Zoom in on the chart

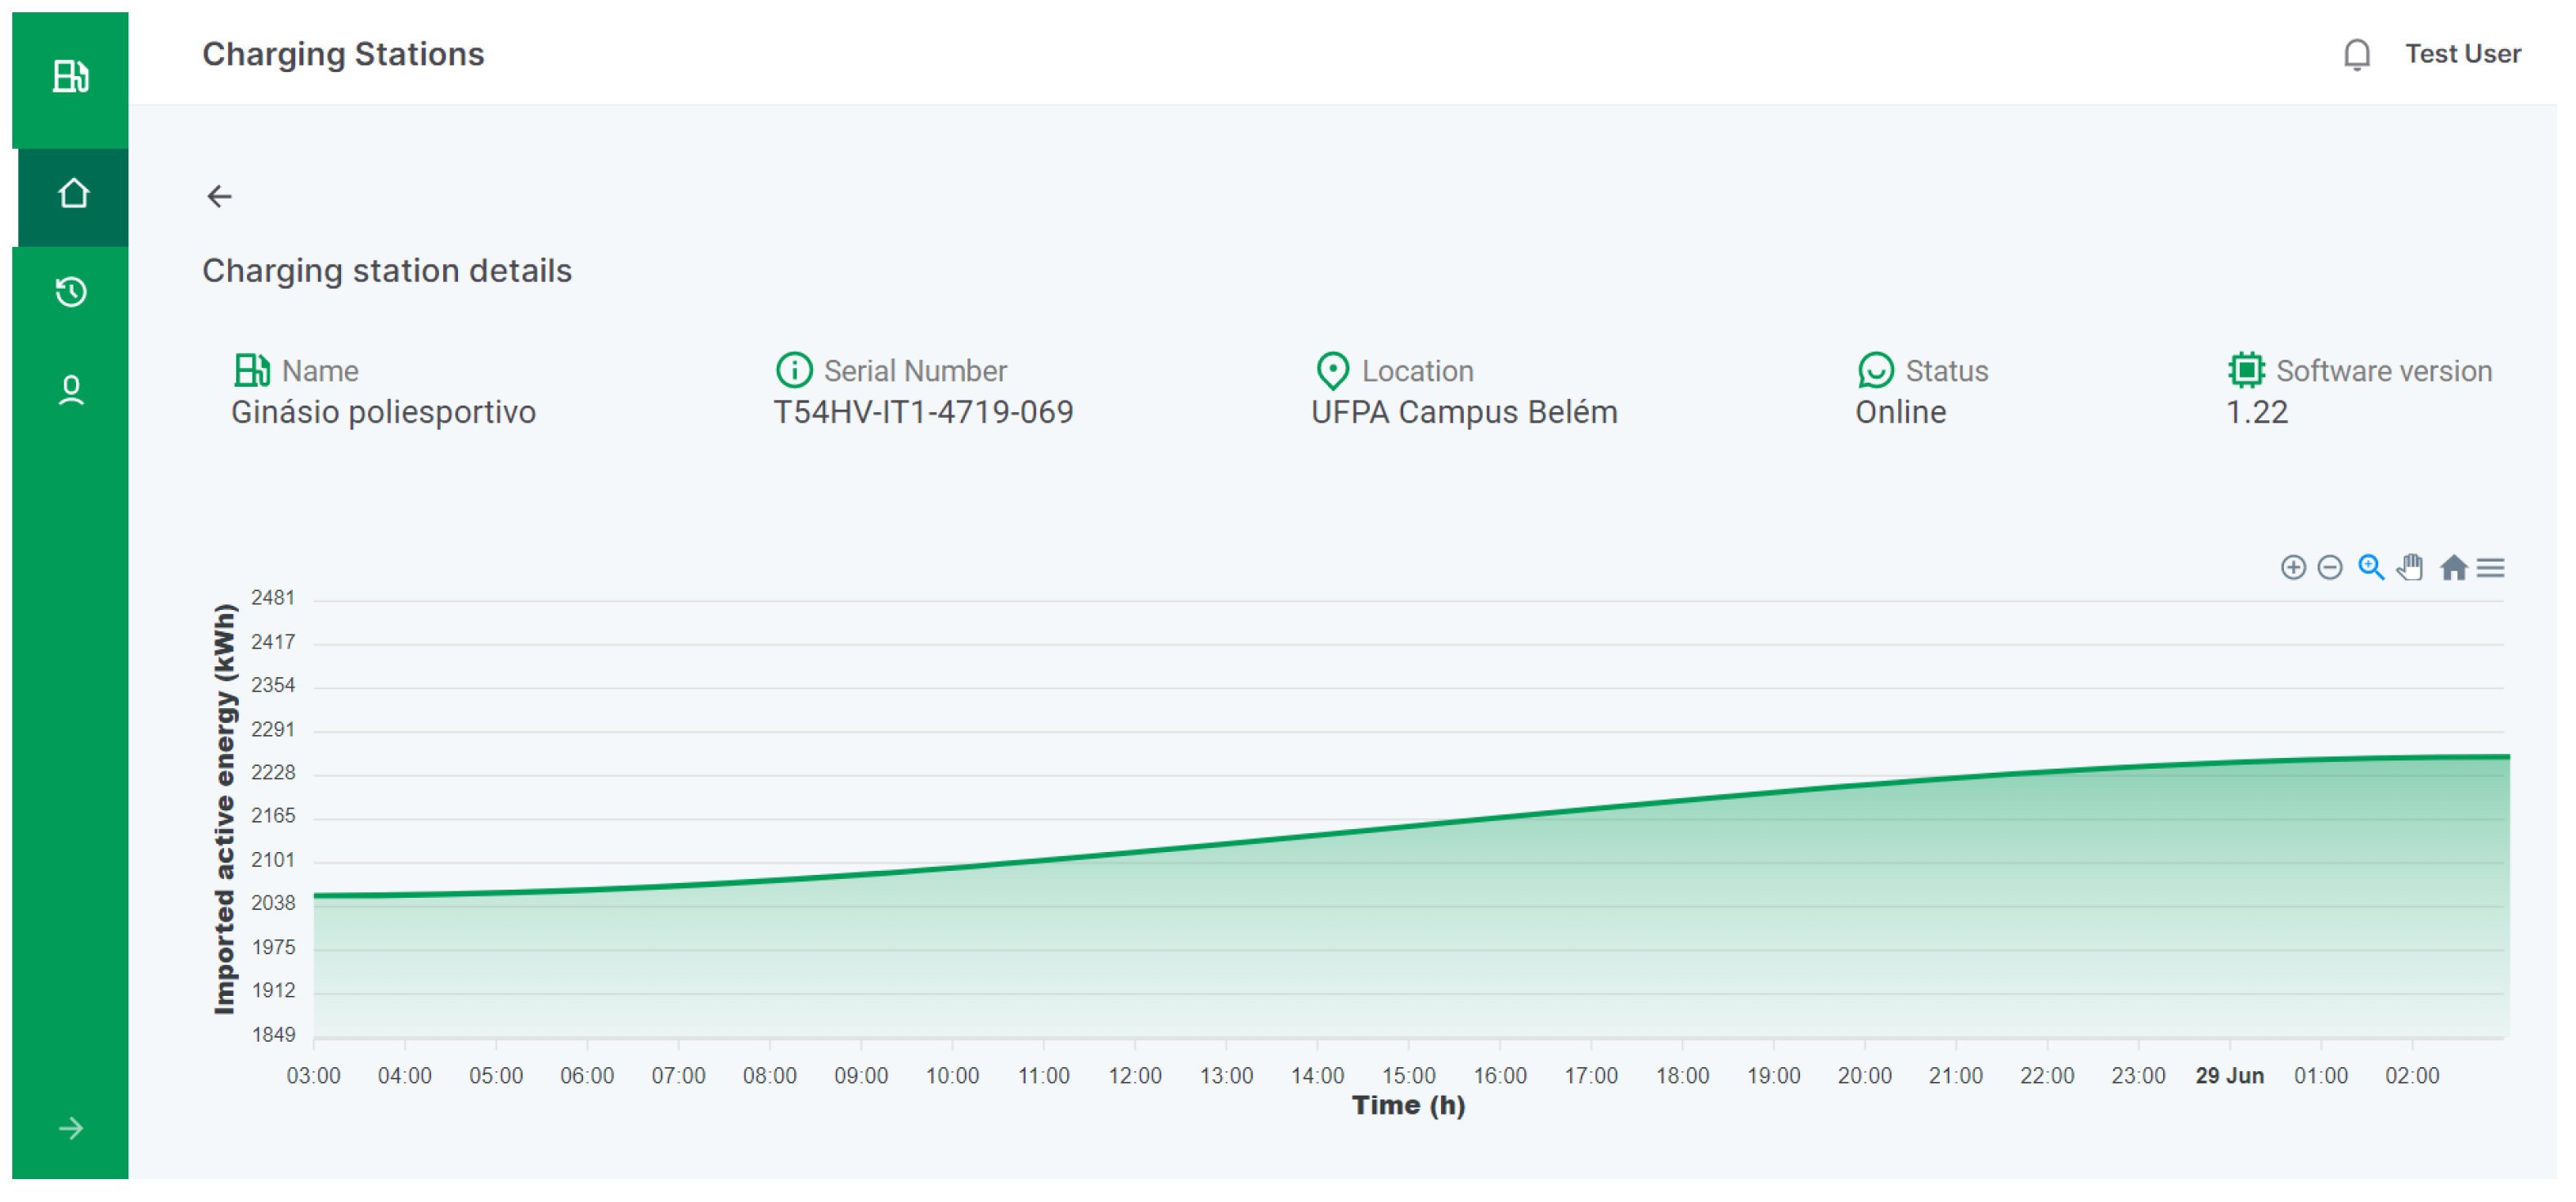click(2292, 568)
